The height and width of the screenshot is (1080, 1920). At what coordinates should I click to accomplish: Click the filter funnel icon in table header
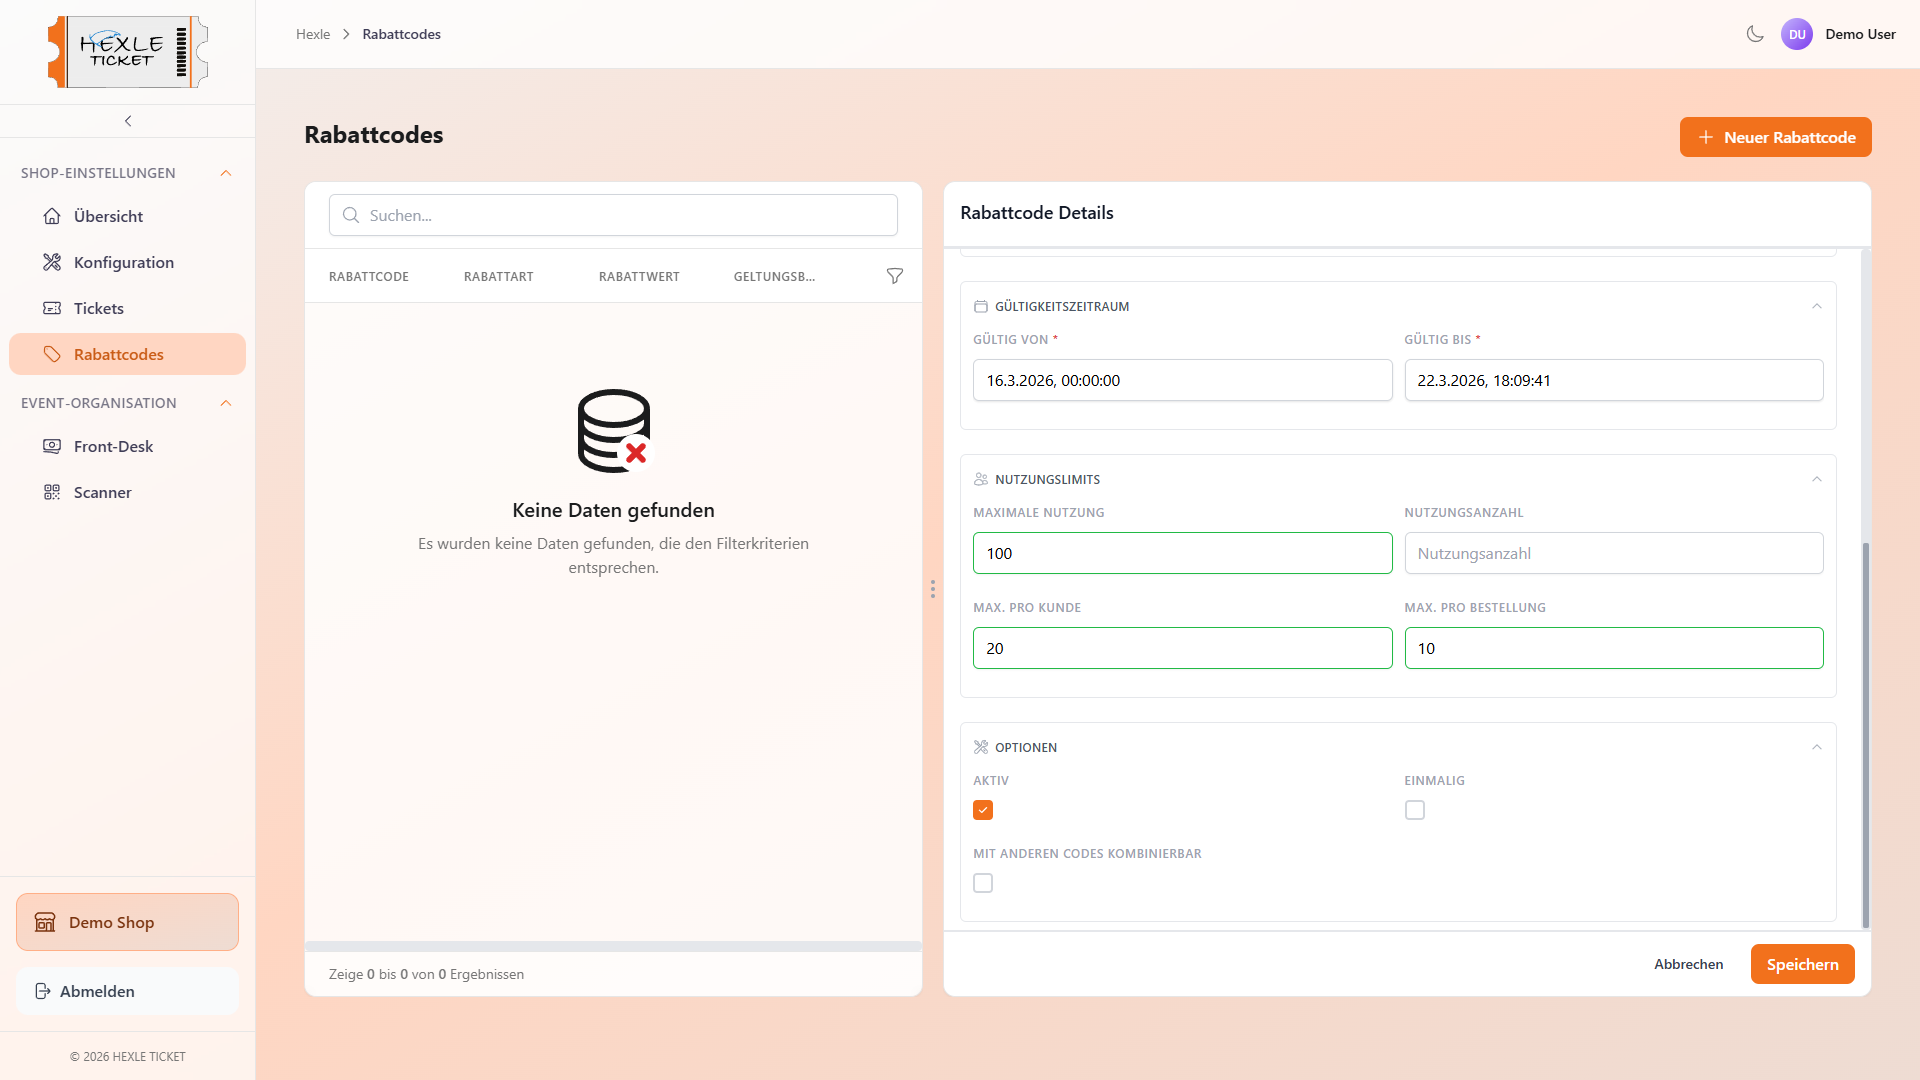click(x=895, y=276)
